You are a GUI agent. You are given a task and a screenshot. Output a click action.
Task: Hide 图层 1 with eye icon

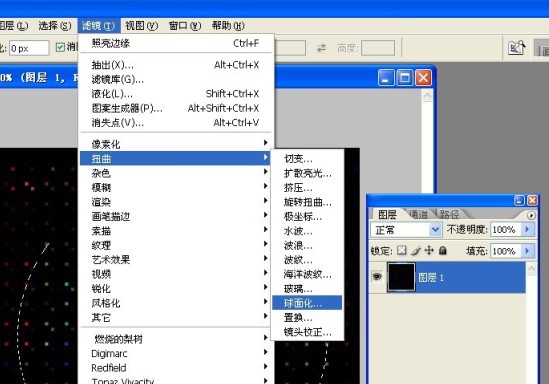(x=377, y=277)
